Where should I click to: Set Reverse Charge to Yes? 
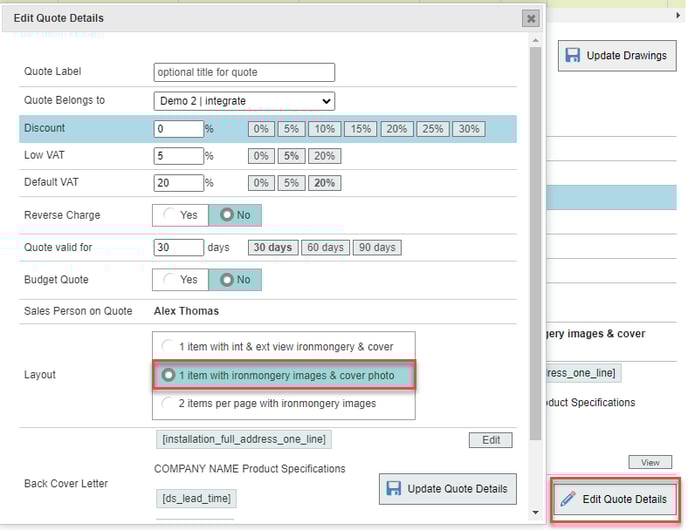tap(180, 215)
